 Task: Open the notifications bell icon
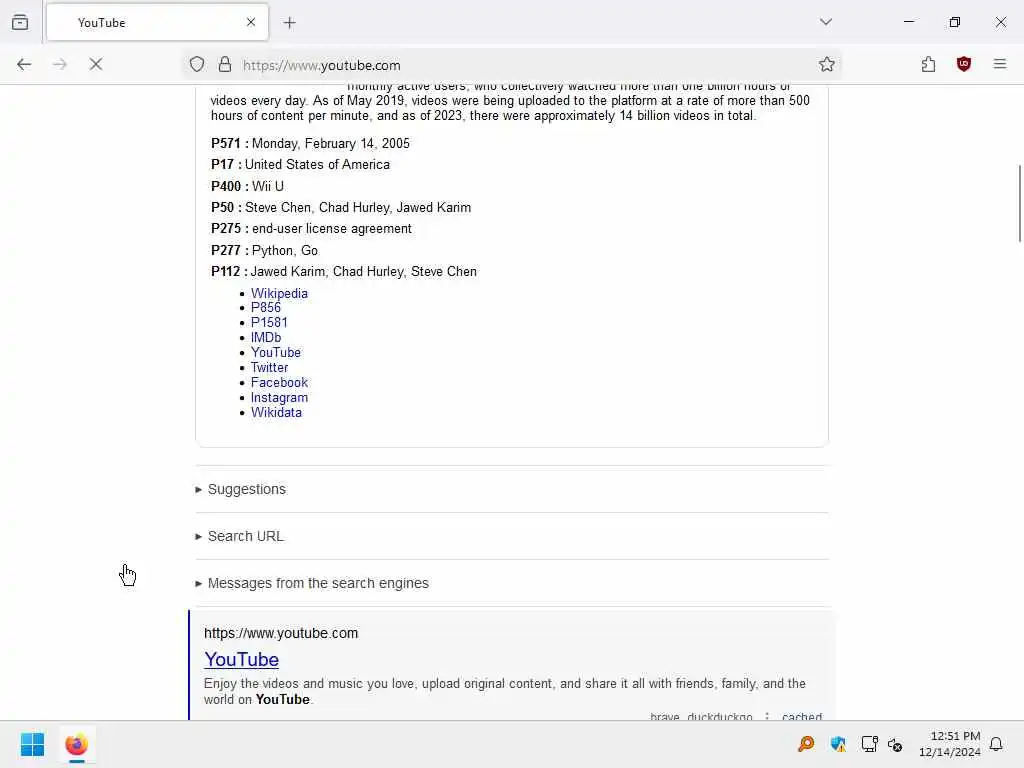[996, 744]
